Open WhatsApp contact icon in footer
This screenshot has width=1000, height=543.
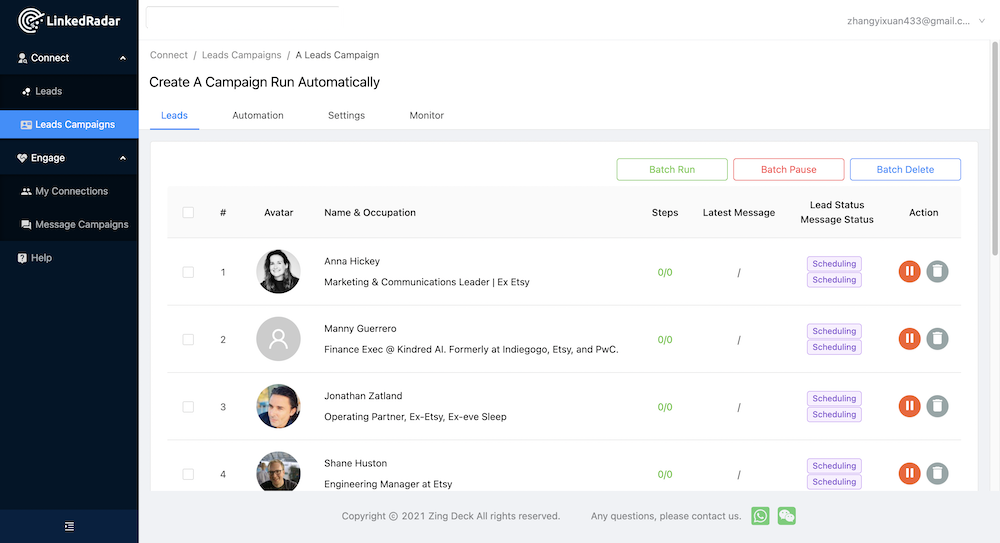tap(760, 516)
